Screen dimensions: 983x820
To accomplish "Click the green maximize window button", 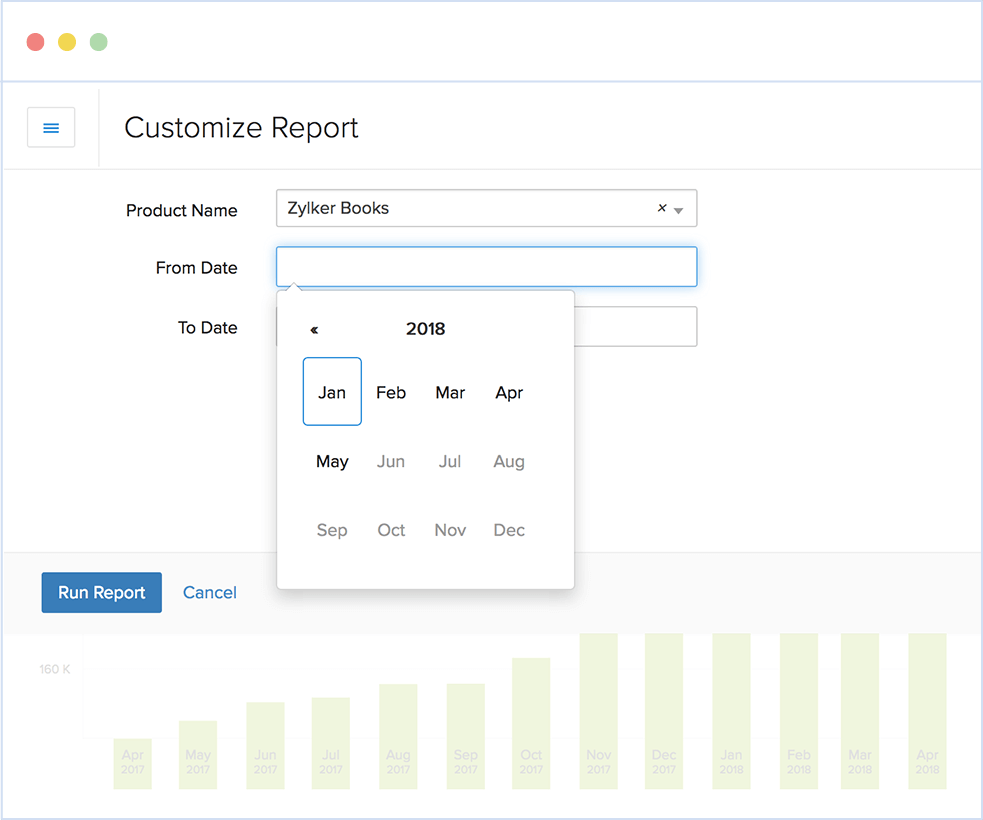I will (98, 42).
